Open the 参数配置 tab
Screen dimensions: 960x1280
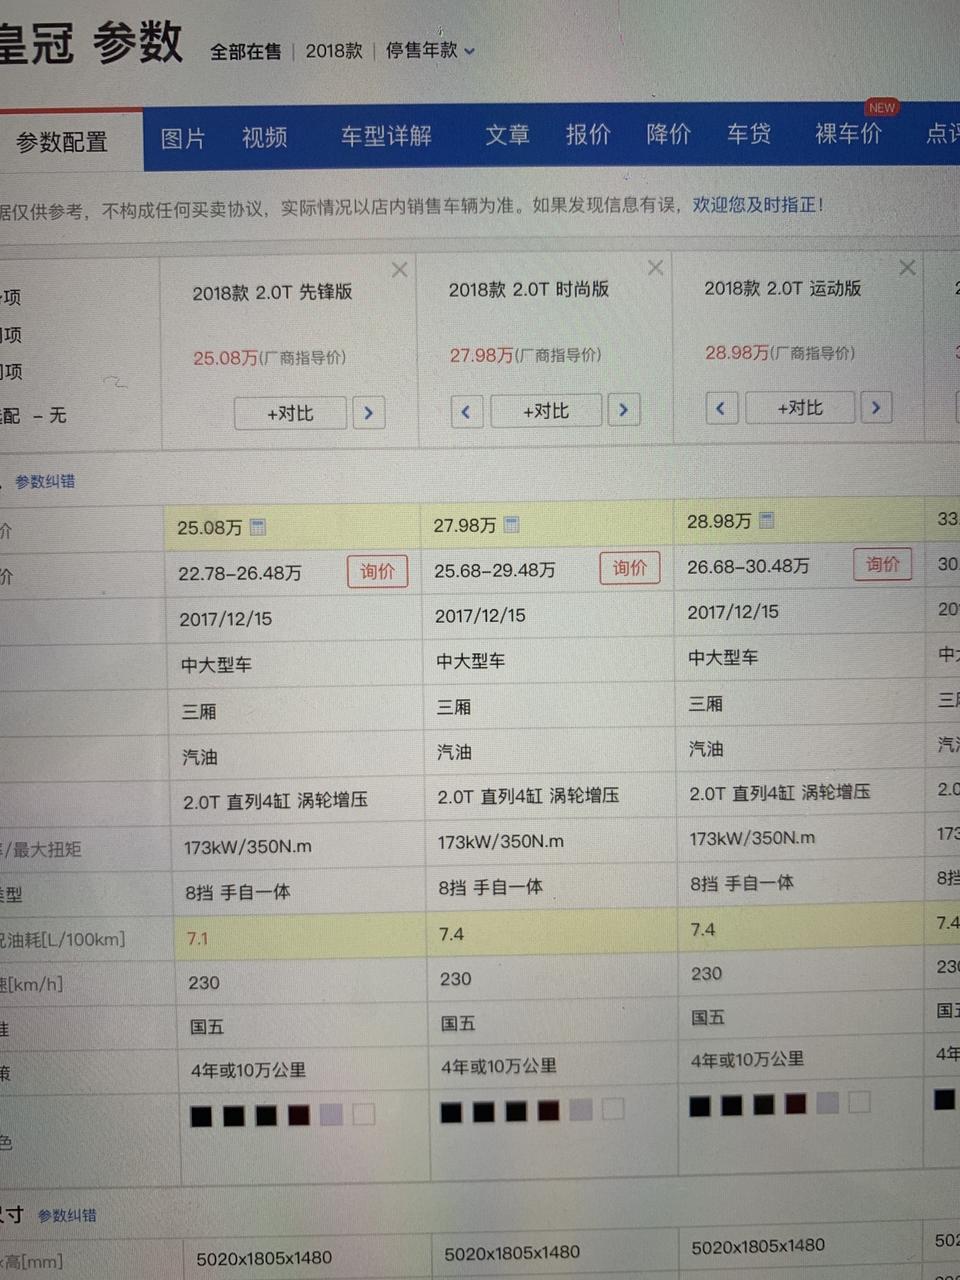[x=62, y=142]
